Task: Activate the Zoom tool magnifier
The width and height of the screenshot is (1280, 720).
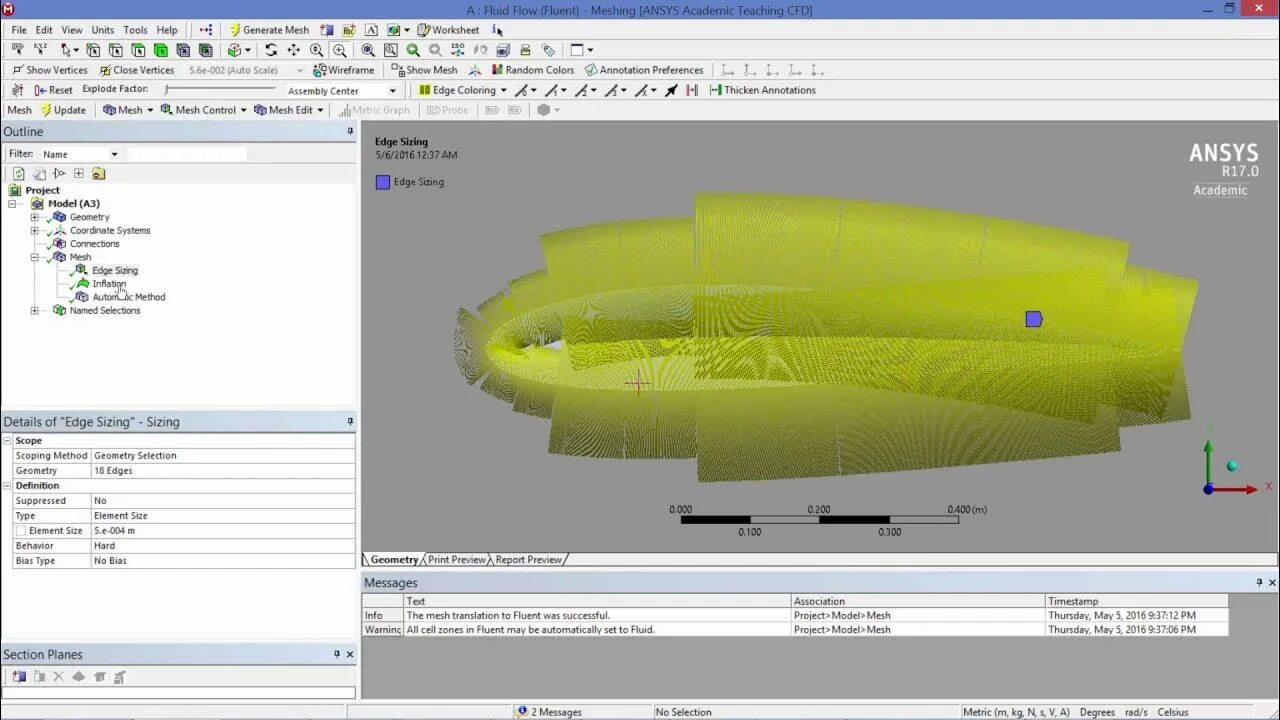Action: click(x=316, y=50)
